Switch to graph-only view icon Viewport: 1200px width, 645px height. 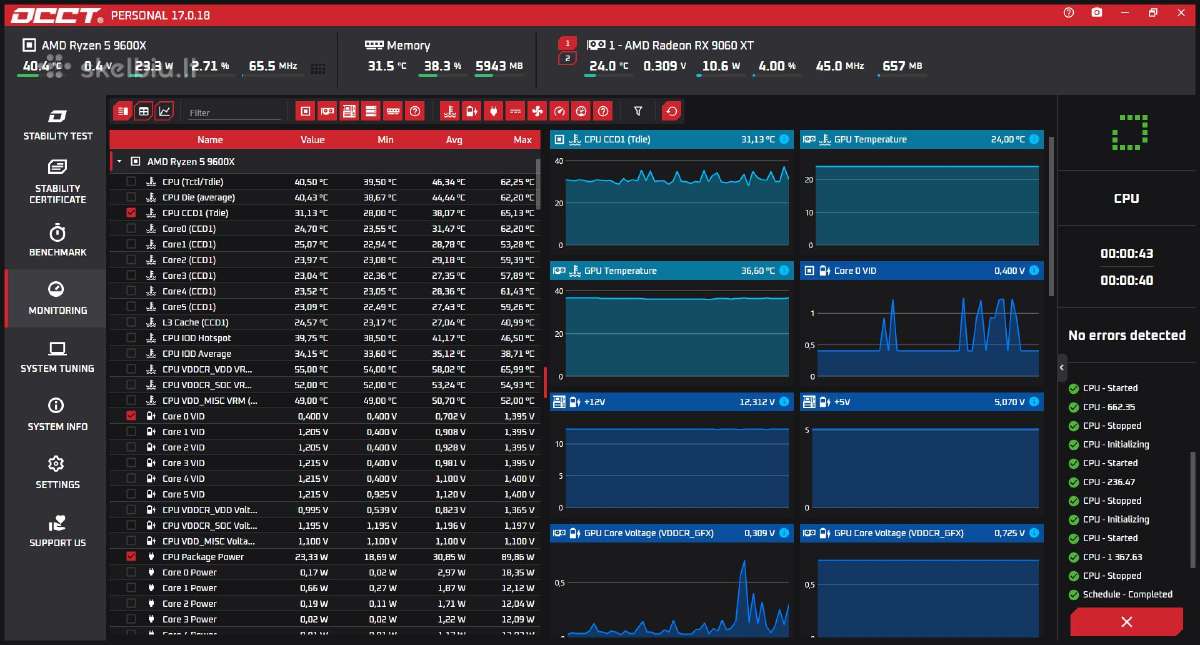(x=165, y=111)
